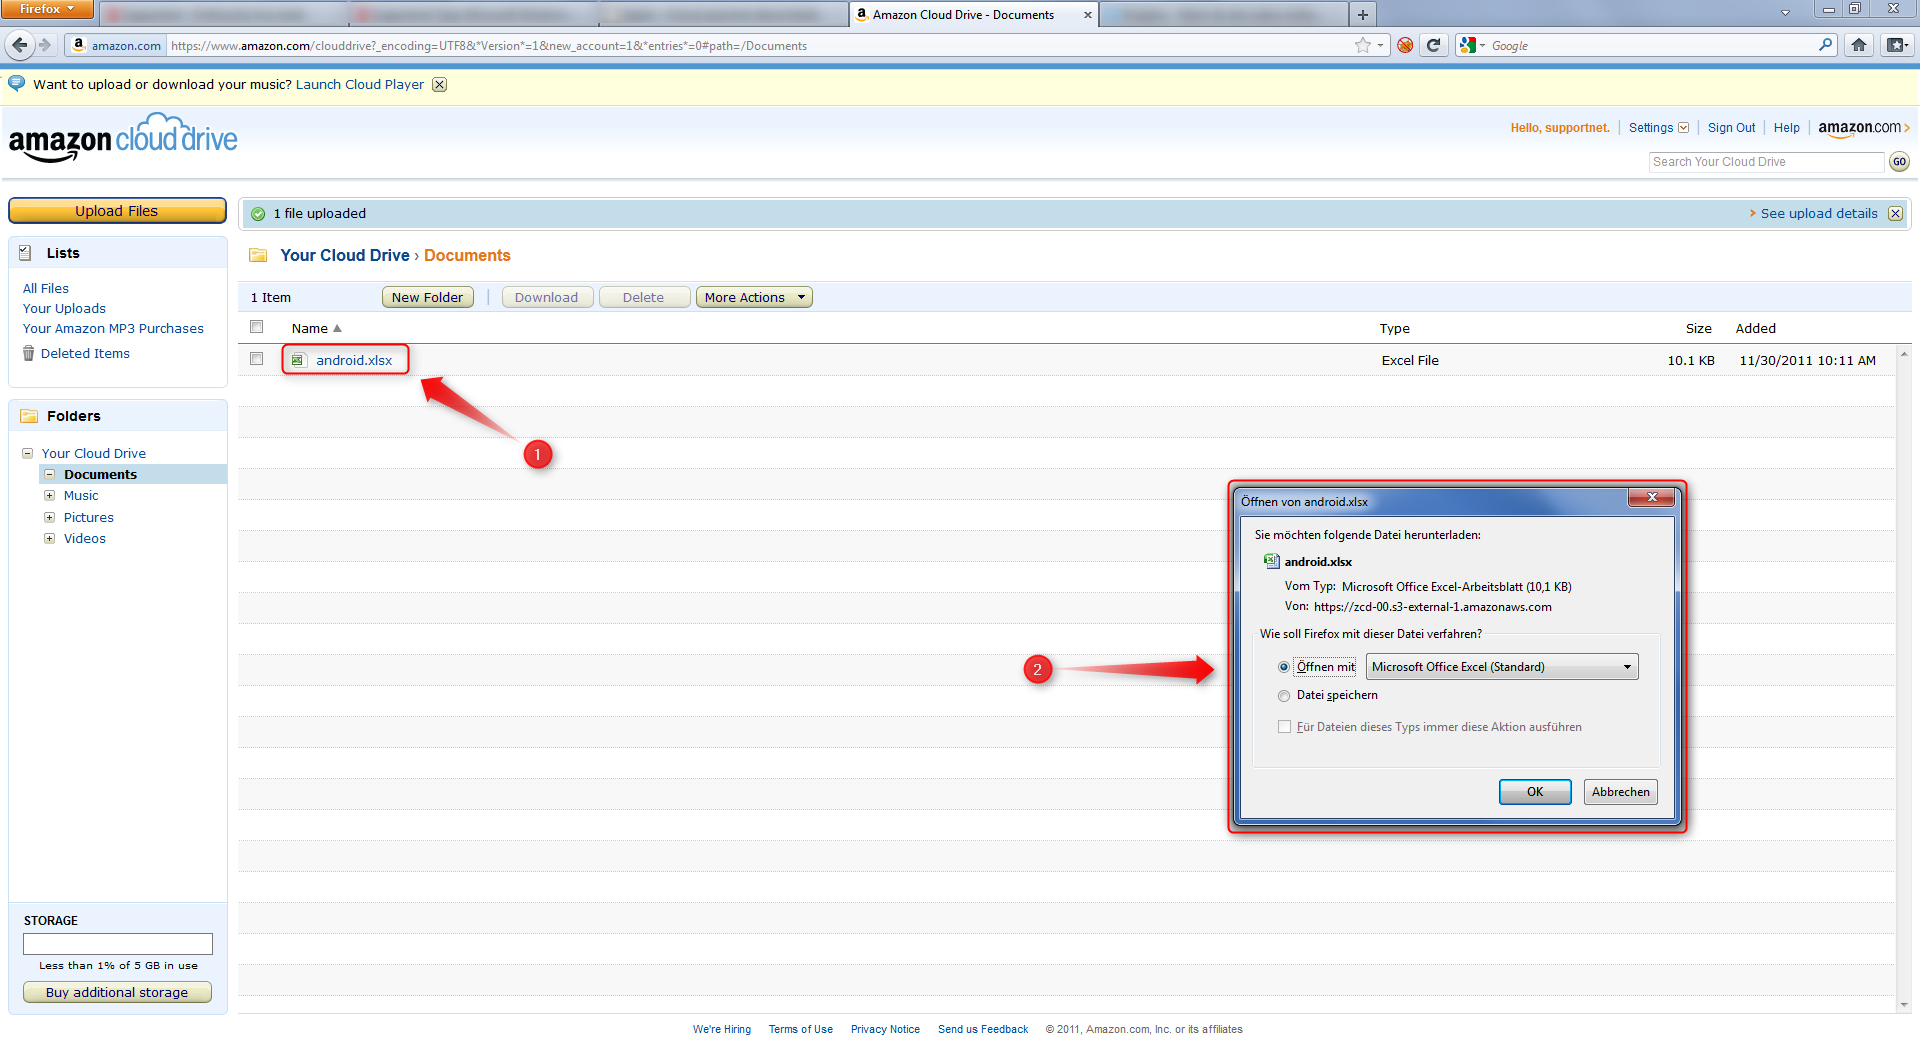The height and width of the screenshot is (1040, 1920).
Task: Open the Firefox menu button
Action: 46,9
